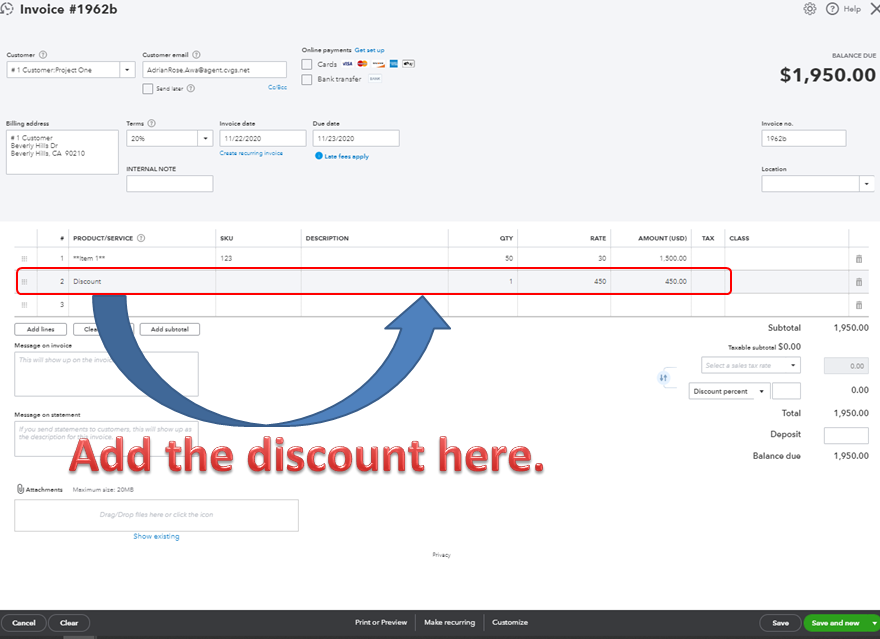Click the Internal note field
Image resolution: width=880 pixels, height=639 pixels.
coord(169,184)
